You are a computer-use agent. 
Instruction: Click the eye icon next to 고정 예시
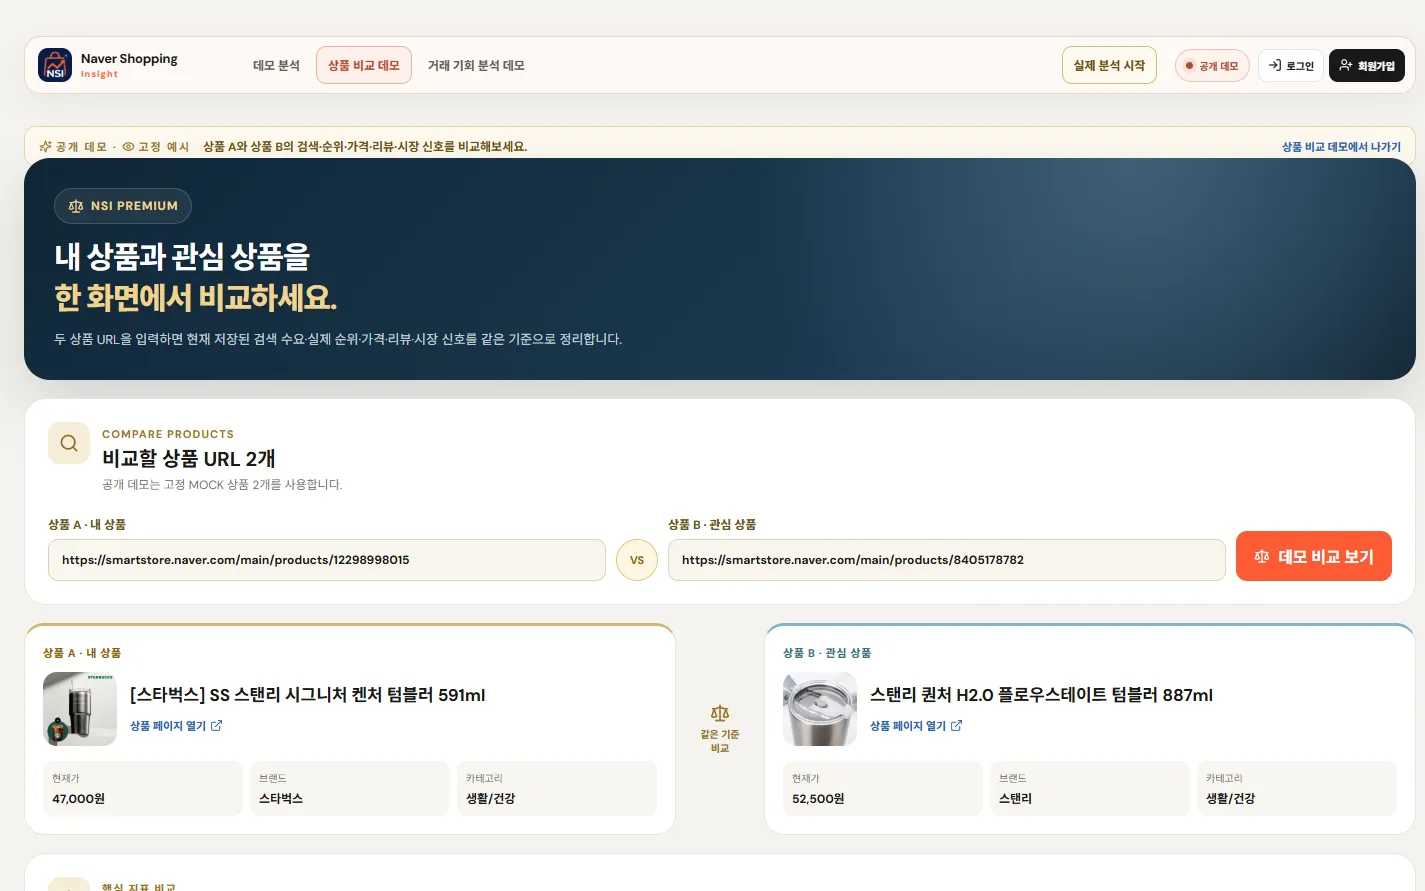(128, 147)
